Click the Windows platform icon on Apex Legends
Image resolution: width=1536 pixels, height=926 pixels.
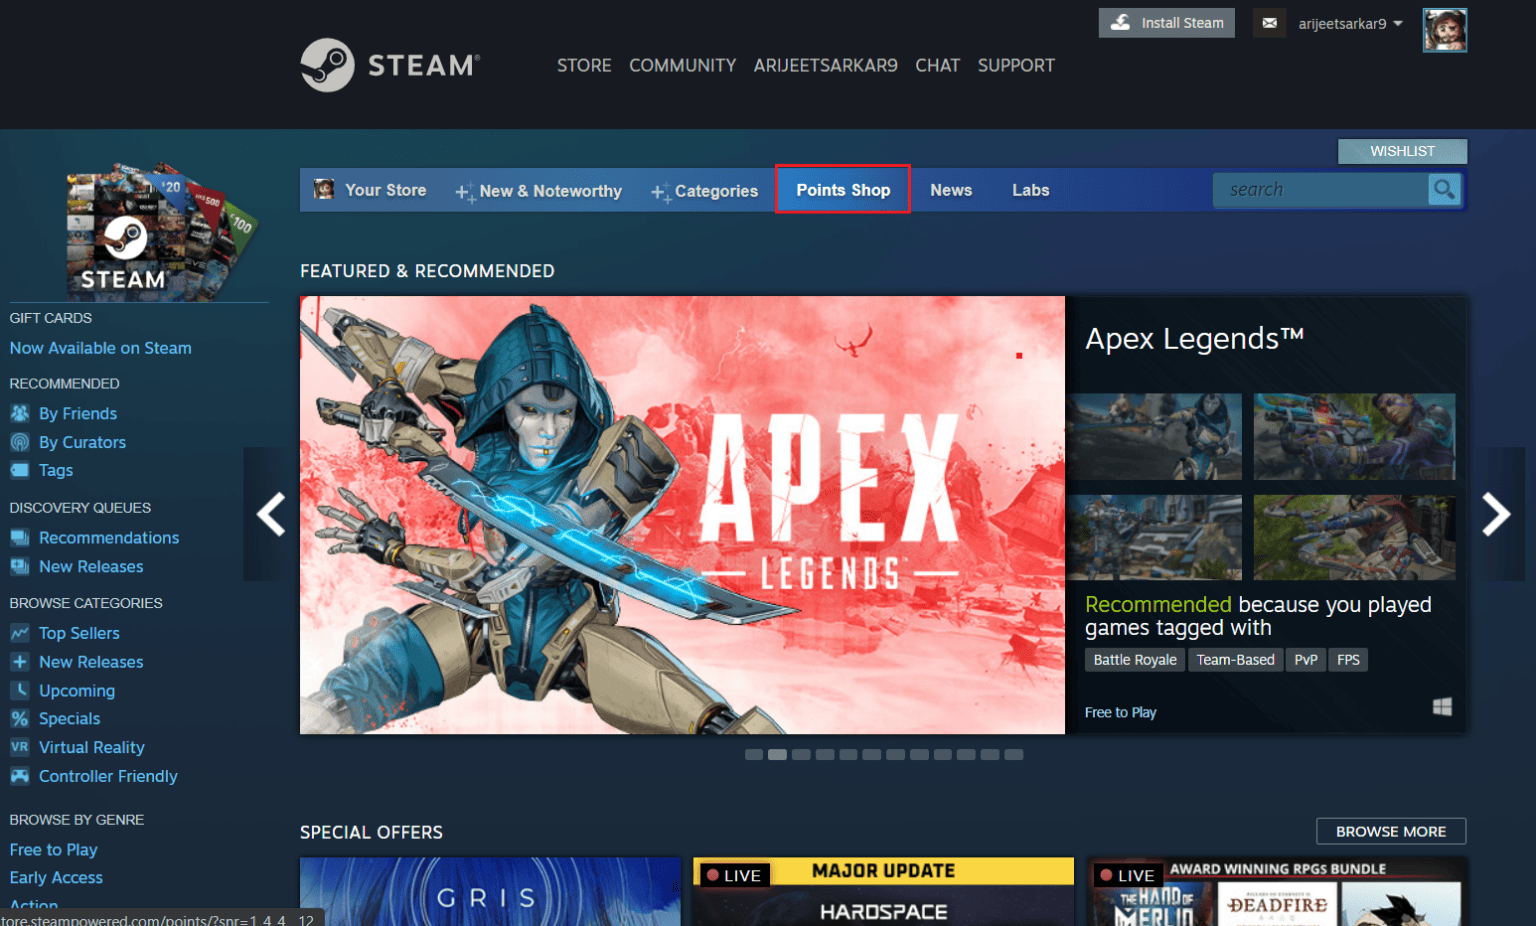(1441, 705)
